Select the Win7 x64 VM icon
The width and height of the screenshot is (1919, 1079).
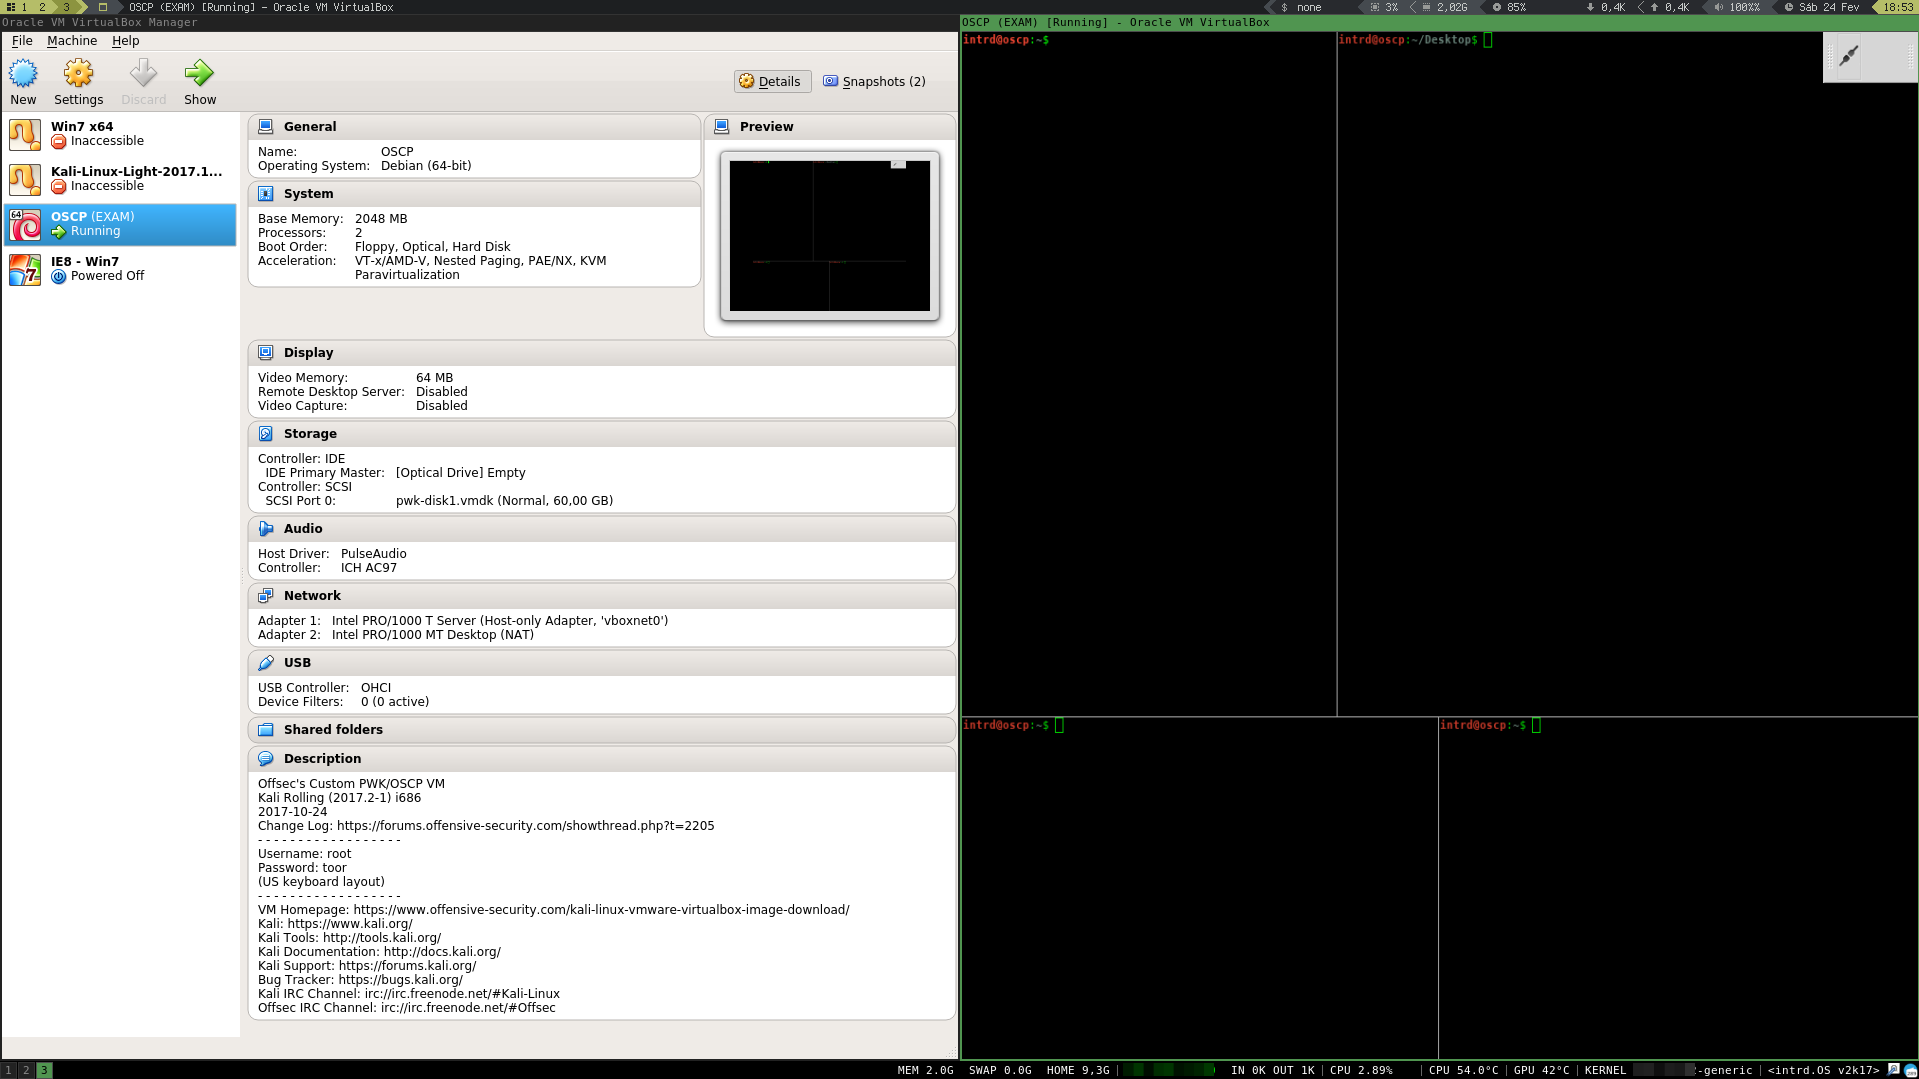(25, 134)
